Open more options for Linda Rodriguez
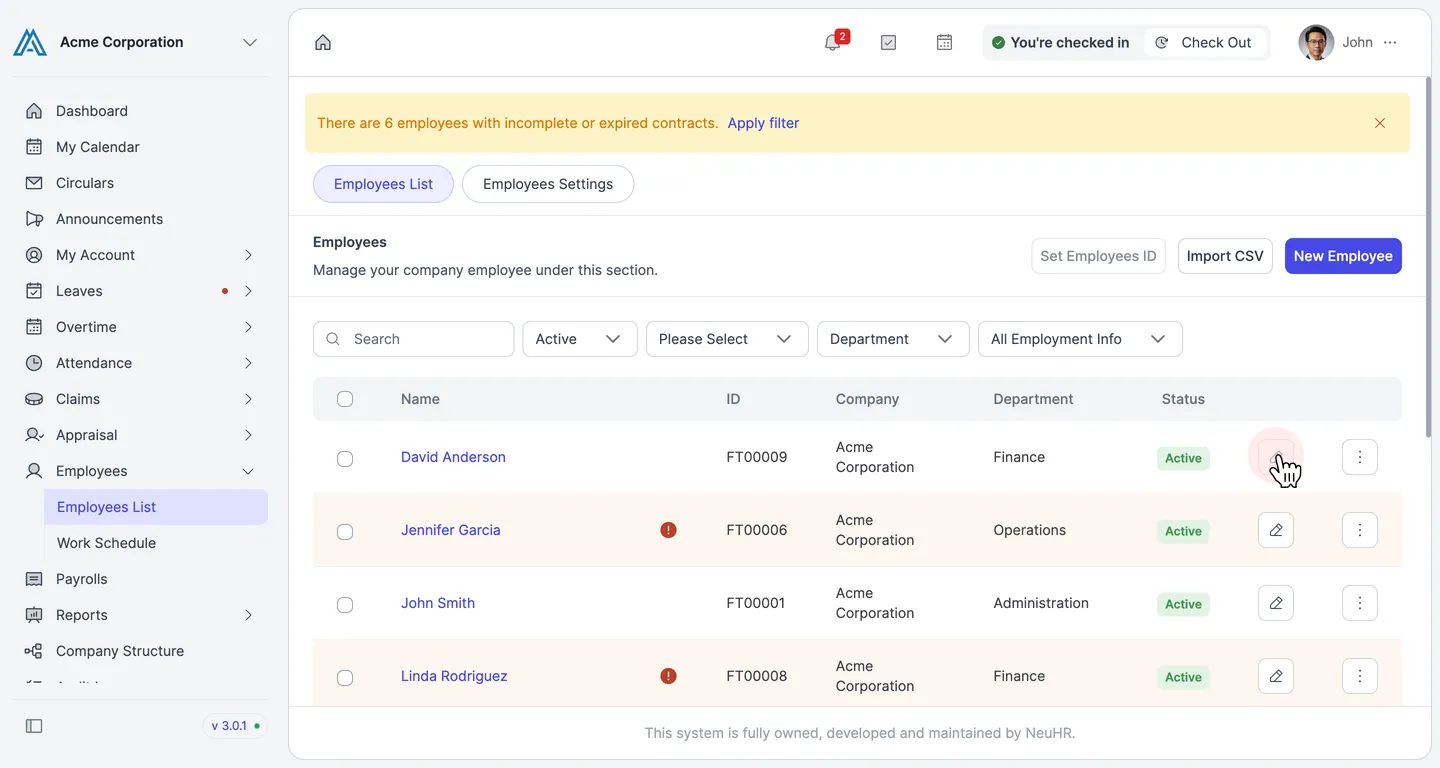Viewport: 1440px width, 768px height. 1360,676
